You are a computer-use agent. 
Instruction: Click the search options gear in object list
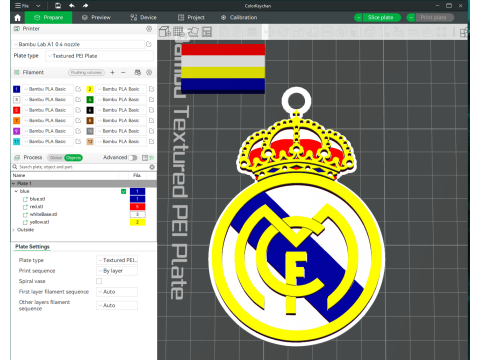tap(152, 167)
